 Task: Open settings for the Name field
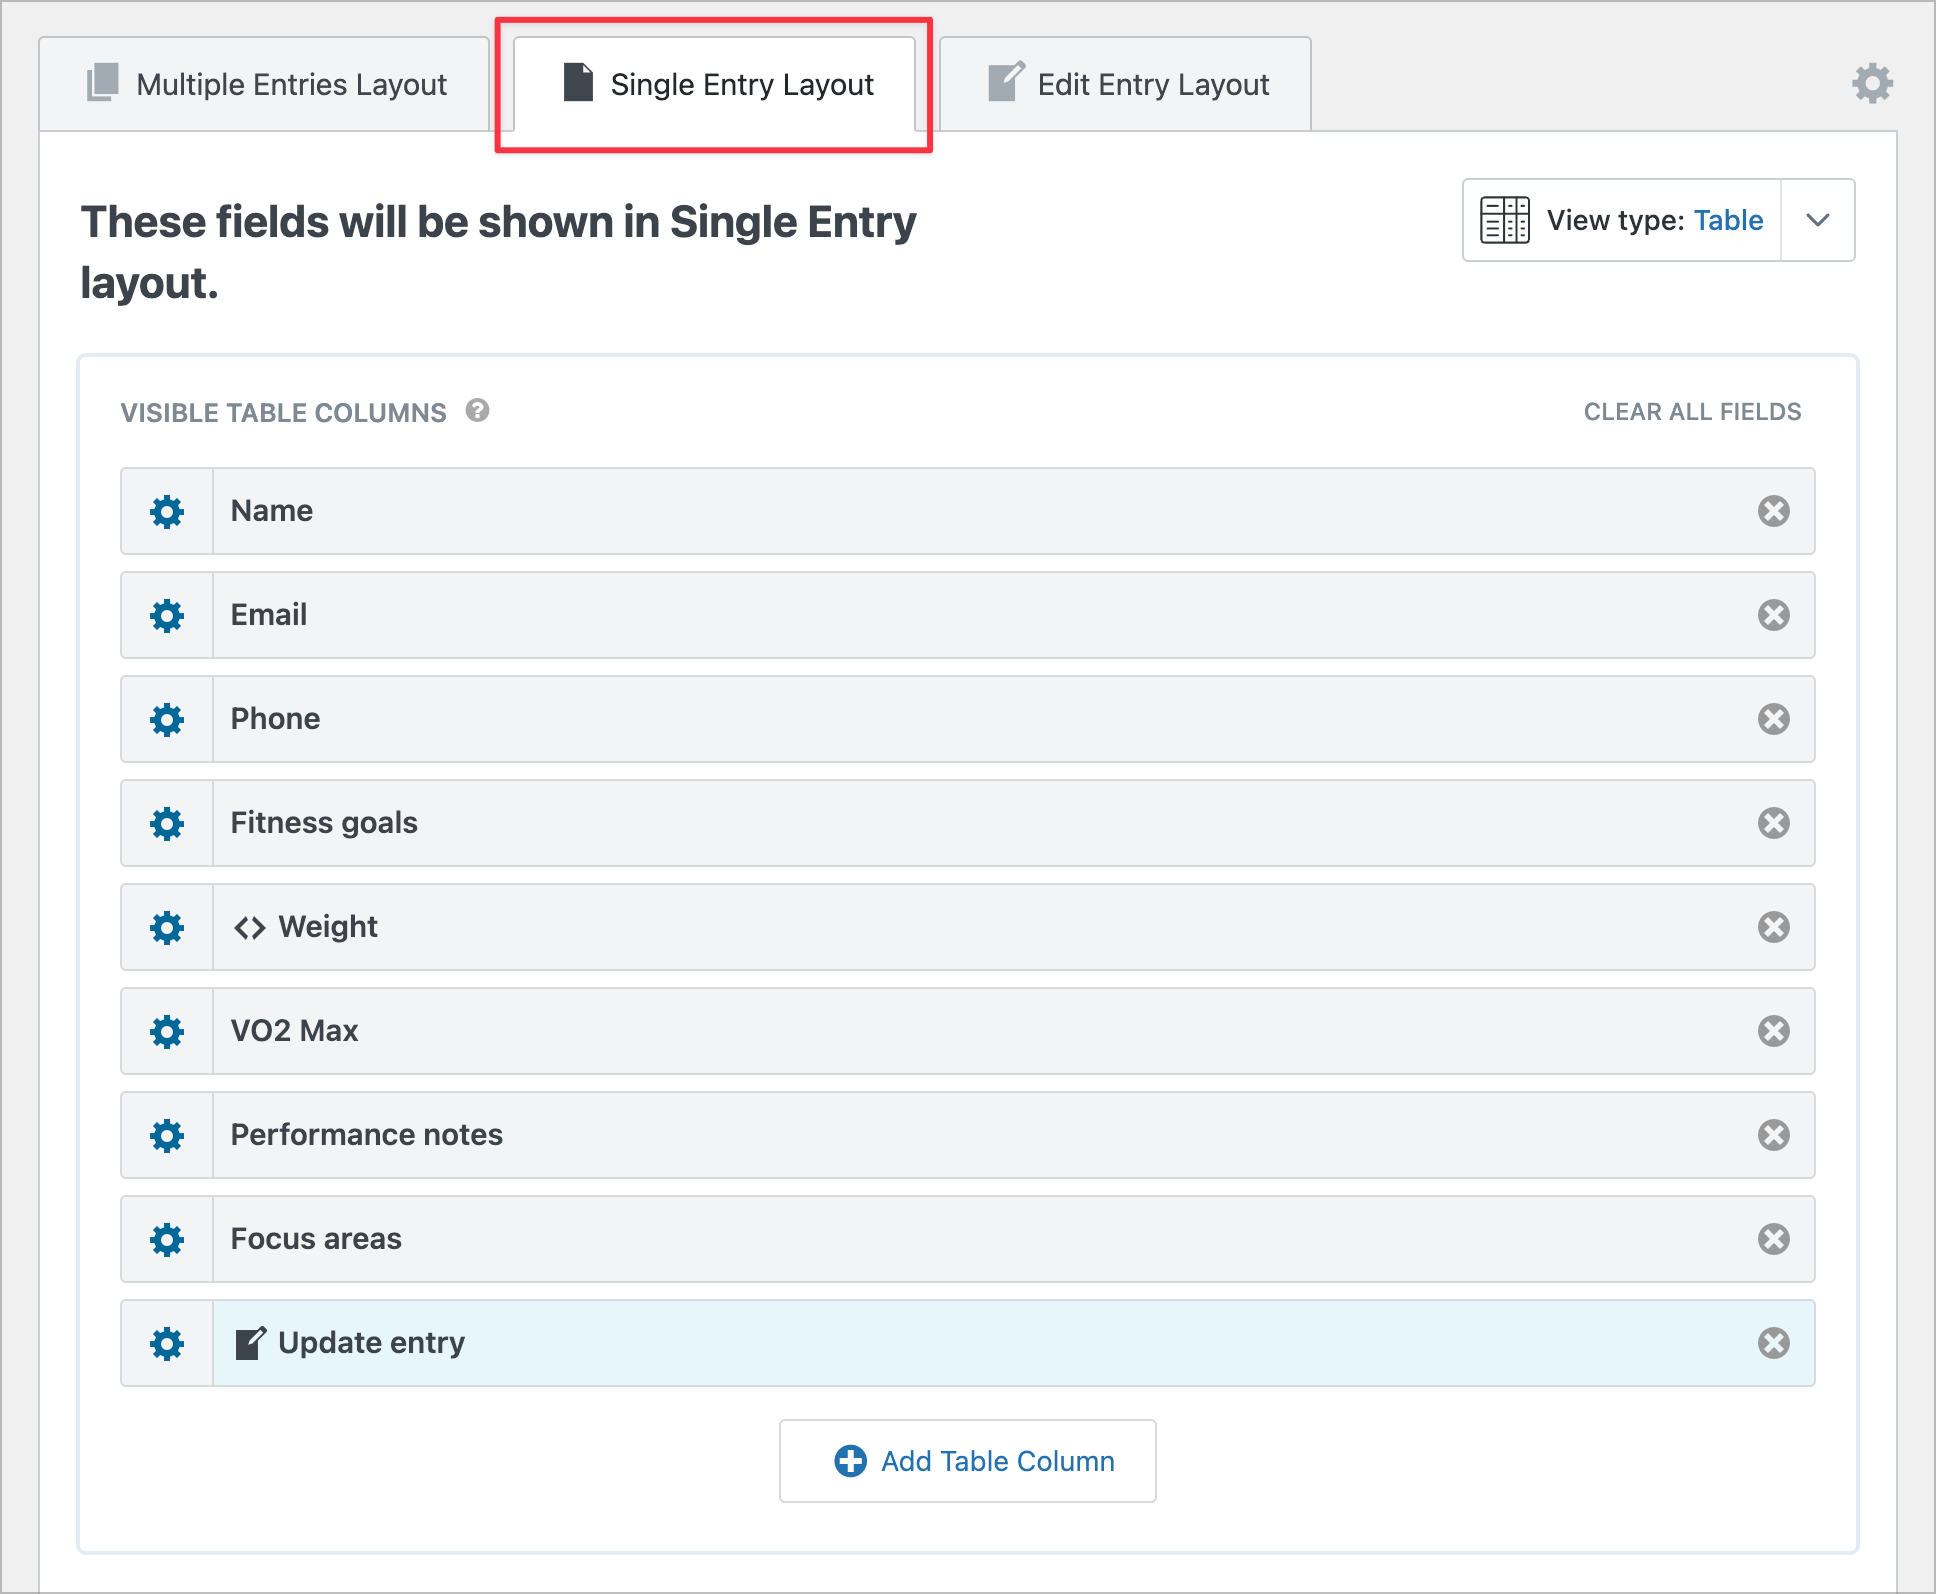coord(167,511)
